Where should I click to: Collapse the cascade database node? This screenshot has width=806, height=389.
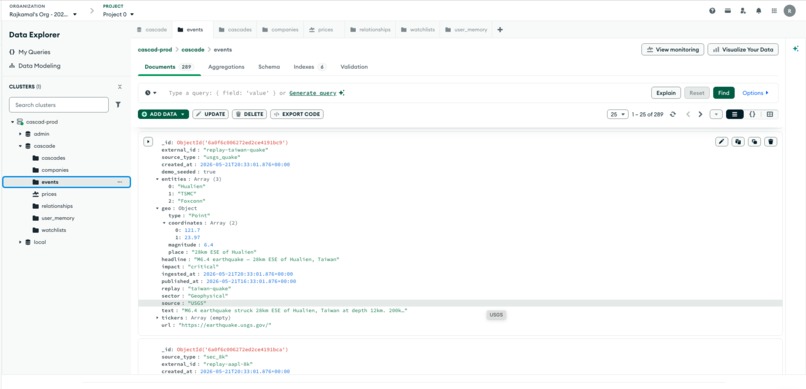click(21, 146)
